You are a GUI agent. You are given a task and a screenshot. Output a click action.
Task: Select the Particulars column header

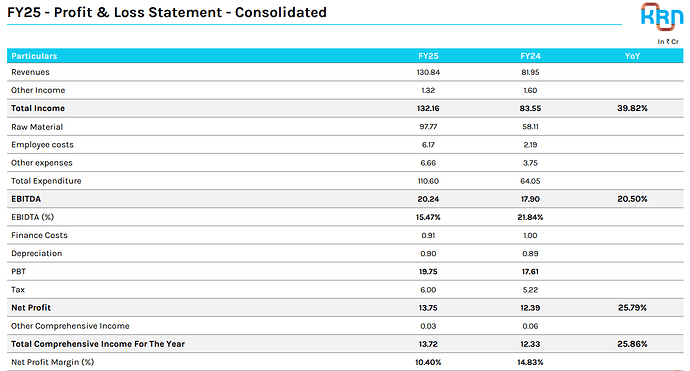(34, 56)
